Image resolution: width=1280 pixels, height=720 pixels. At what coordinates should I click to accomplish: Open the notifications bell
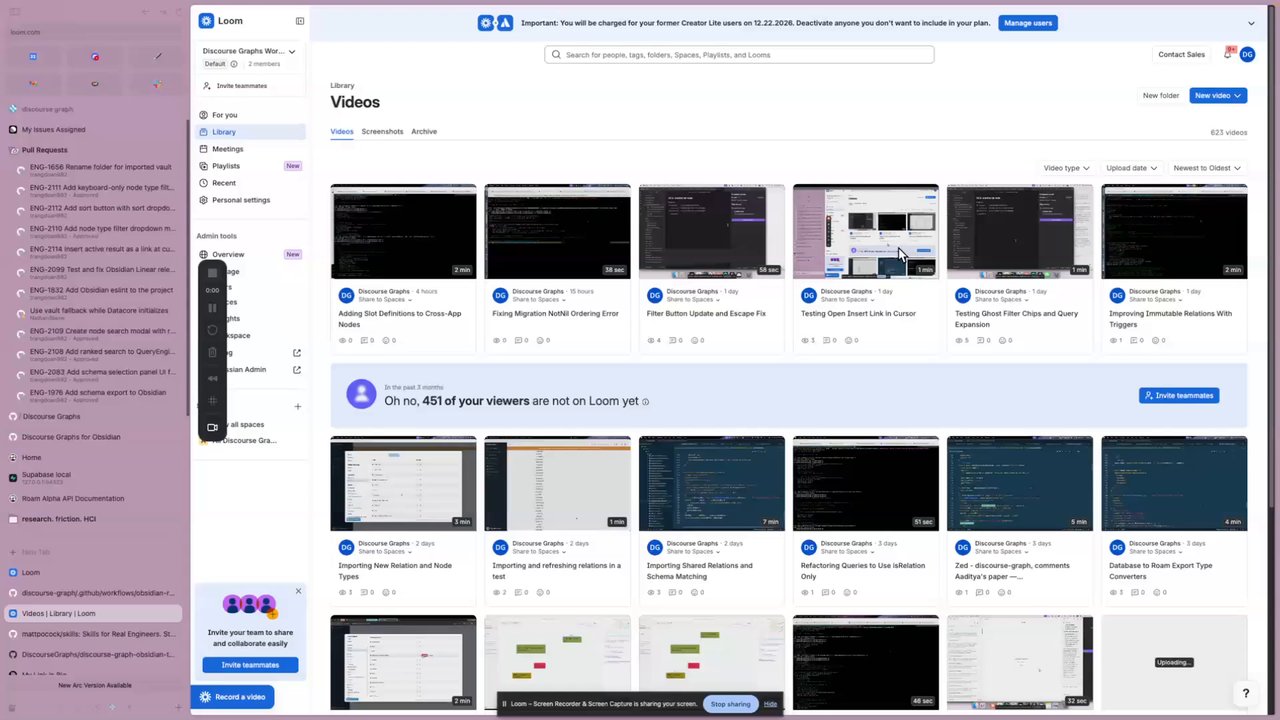1228,54
